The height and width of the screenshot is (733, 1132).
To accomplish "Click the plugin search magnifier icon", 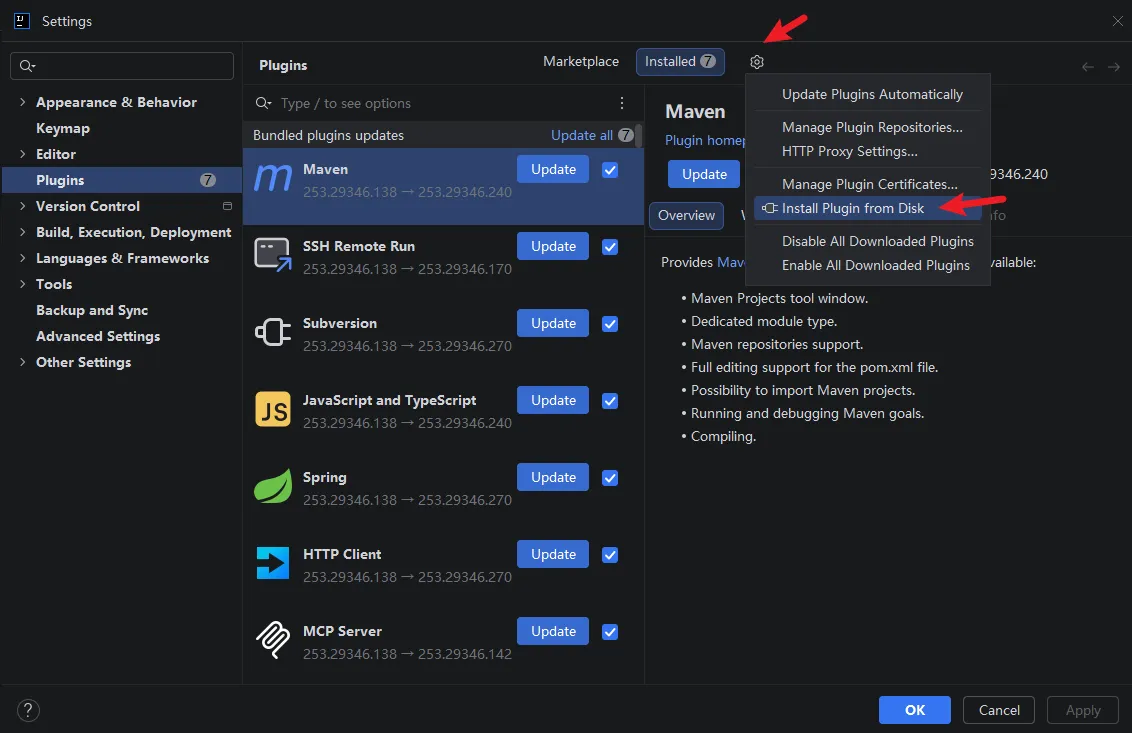I will (264, 103).
